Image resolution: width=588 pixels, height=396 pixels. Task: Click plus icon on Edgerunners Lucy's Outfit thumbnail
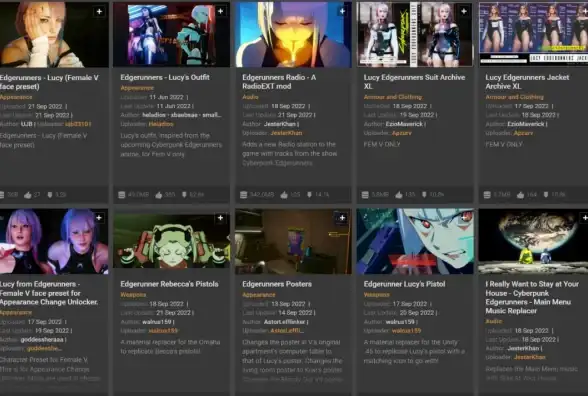(220, 11)
